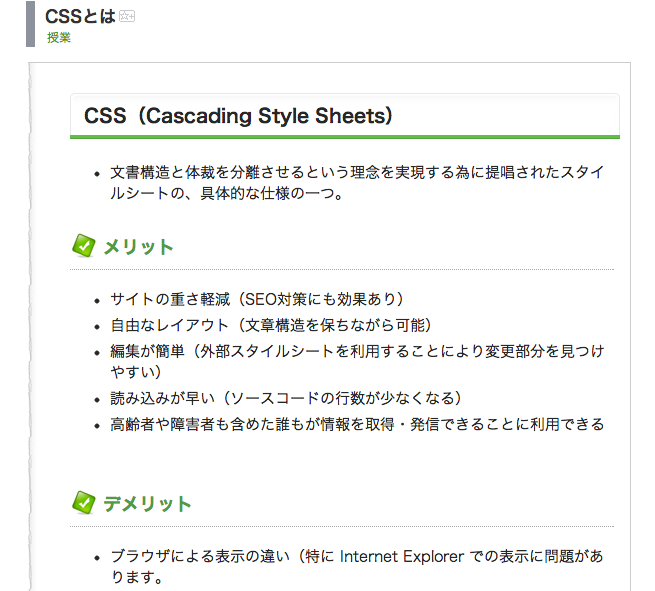Click the 編集が簡単 bullet item
Viewport: 655px width, 591px height.
point(357,361)
